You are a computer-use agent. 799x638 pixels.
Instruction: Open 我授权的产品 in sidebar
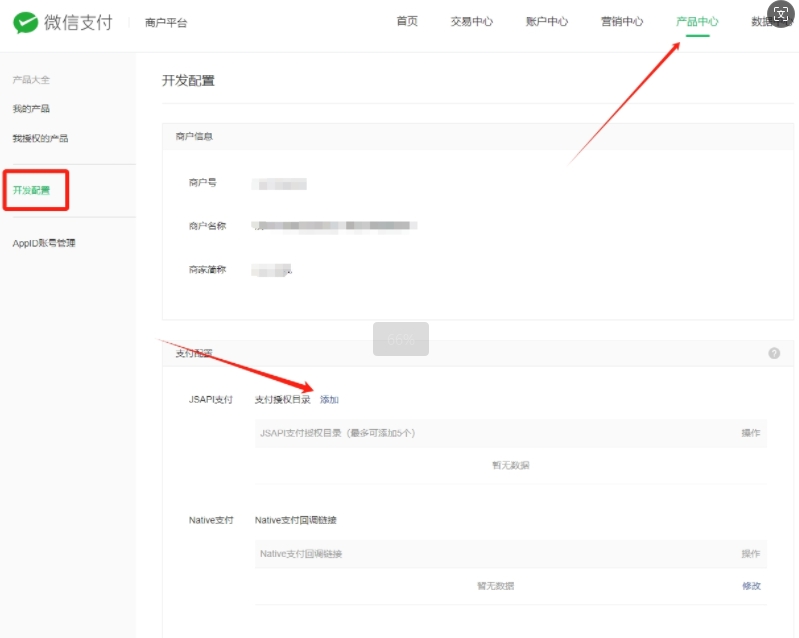pos(40,138)
